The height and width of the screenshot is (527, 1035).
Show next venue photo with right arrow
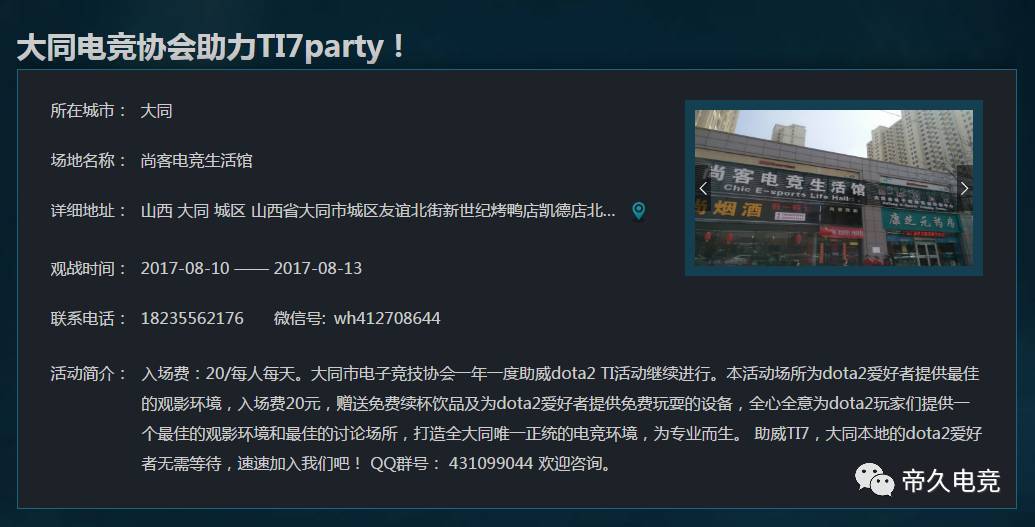(964, 188)
